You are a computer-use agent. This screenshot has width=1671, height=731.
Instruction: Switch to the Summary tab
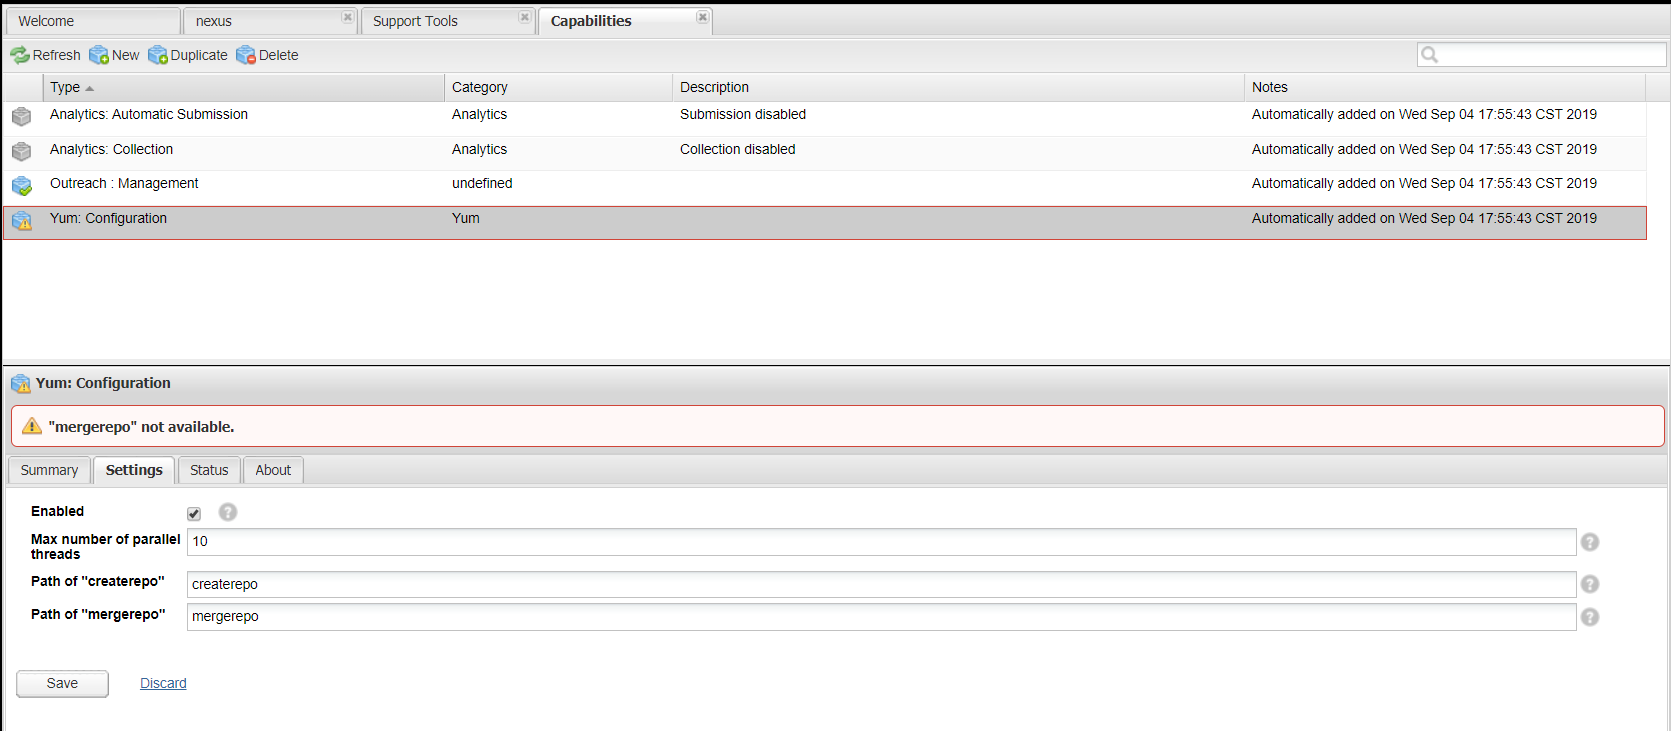49,470
